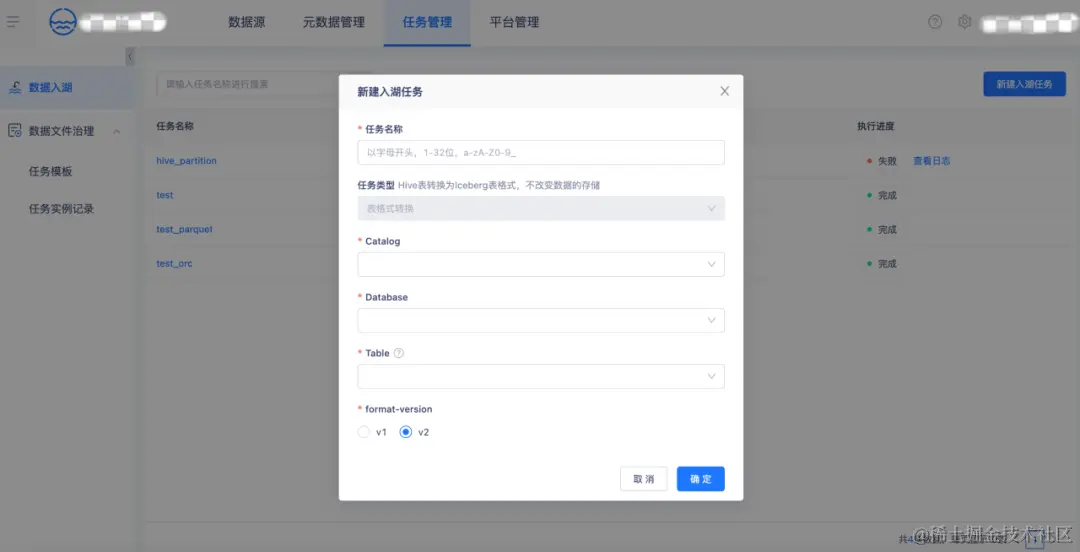Open 任务实例记录 in the sidebar
Screen dimensions: 1080x552
pyautogui.click(x=61, y=209)
